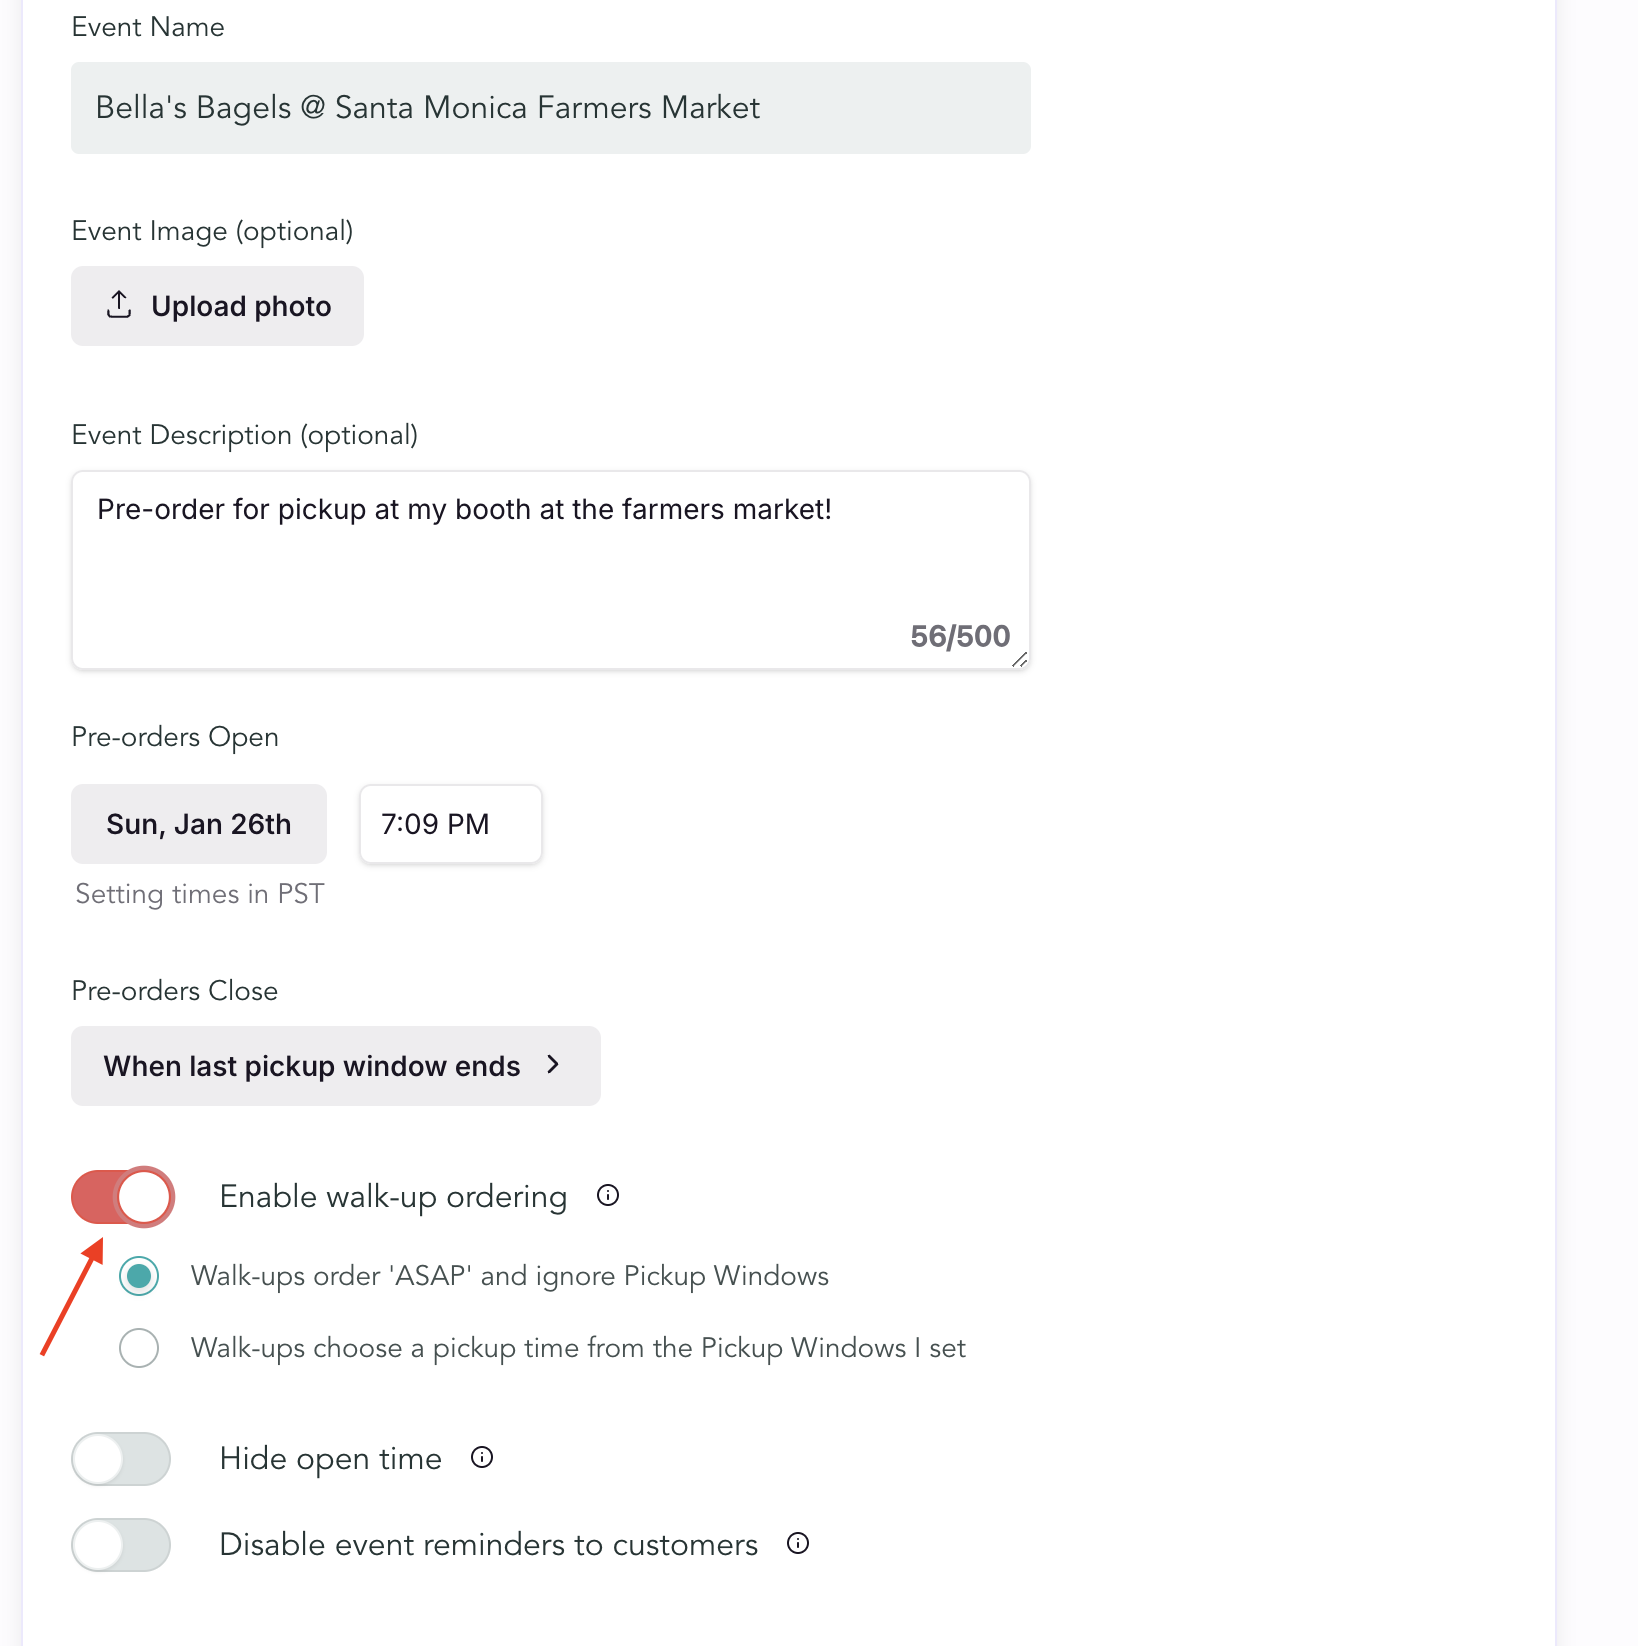This screenshot has height=1646, width=1638.
Task: Turn off Enable walk-up ordering switch
Action: (123, 1196)
